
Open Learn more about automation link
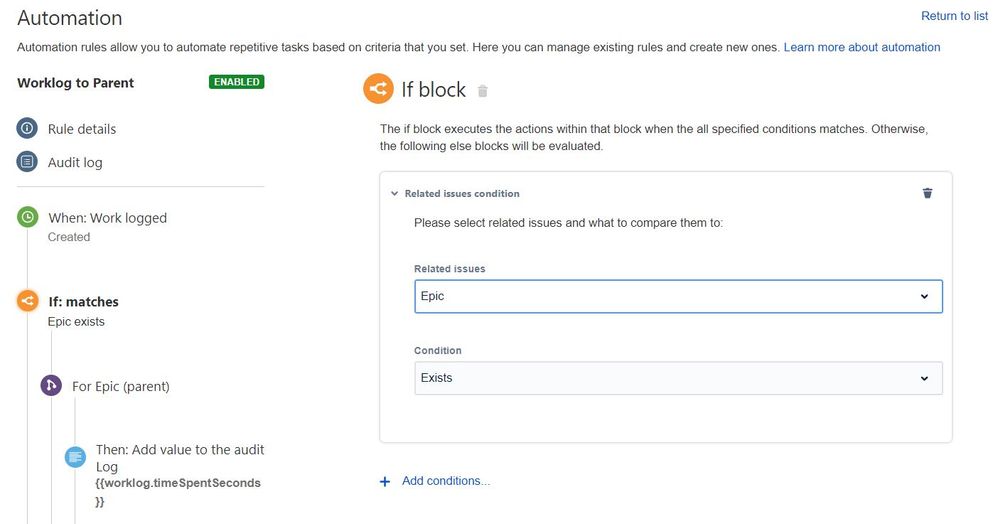862,47
